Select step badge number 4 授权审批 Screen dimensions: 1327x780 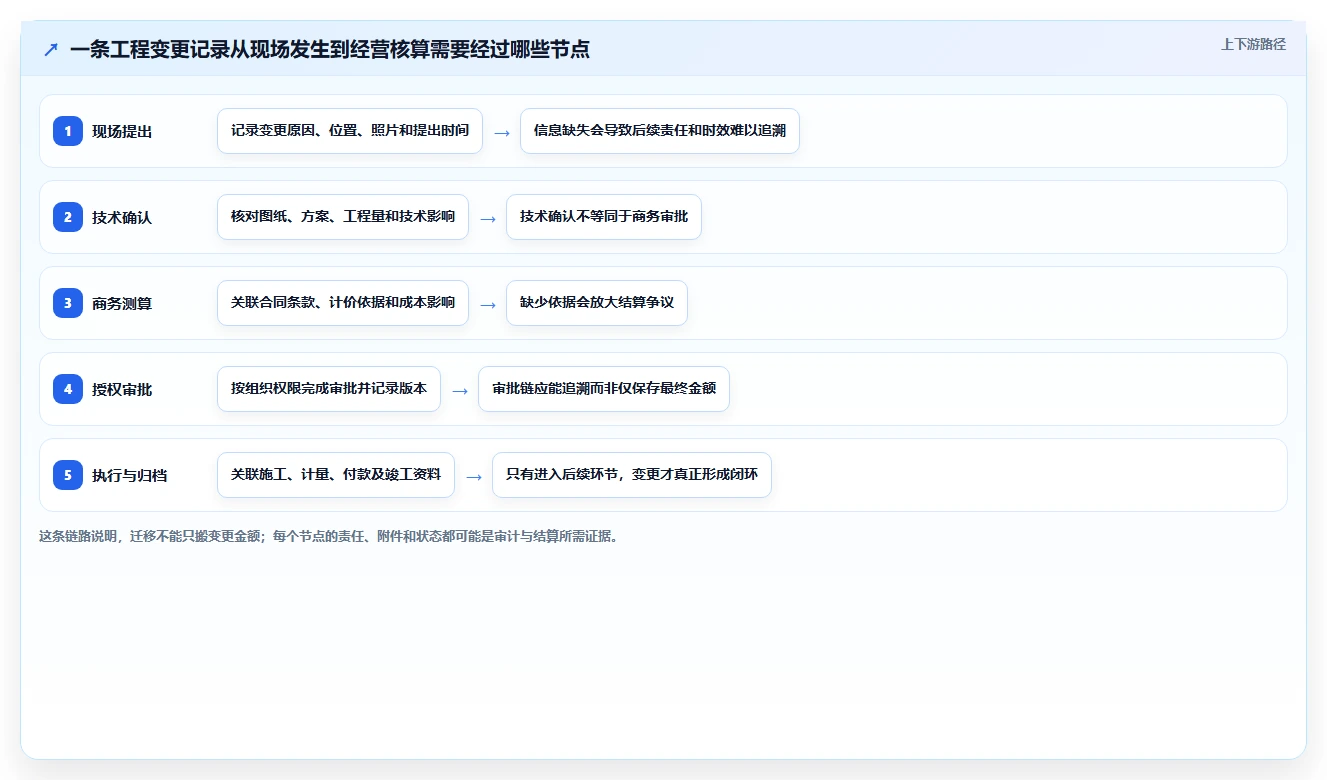[x=68, y=389]
